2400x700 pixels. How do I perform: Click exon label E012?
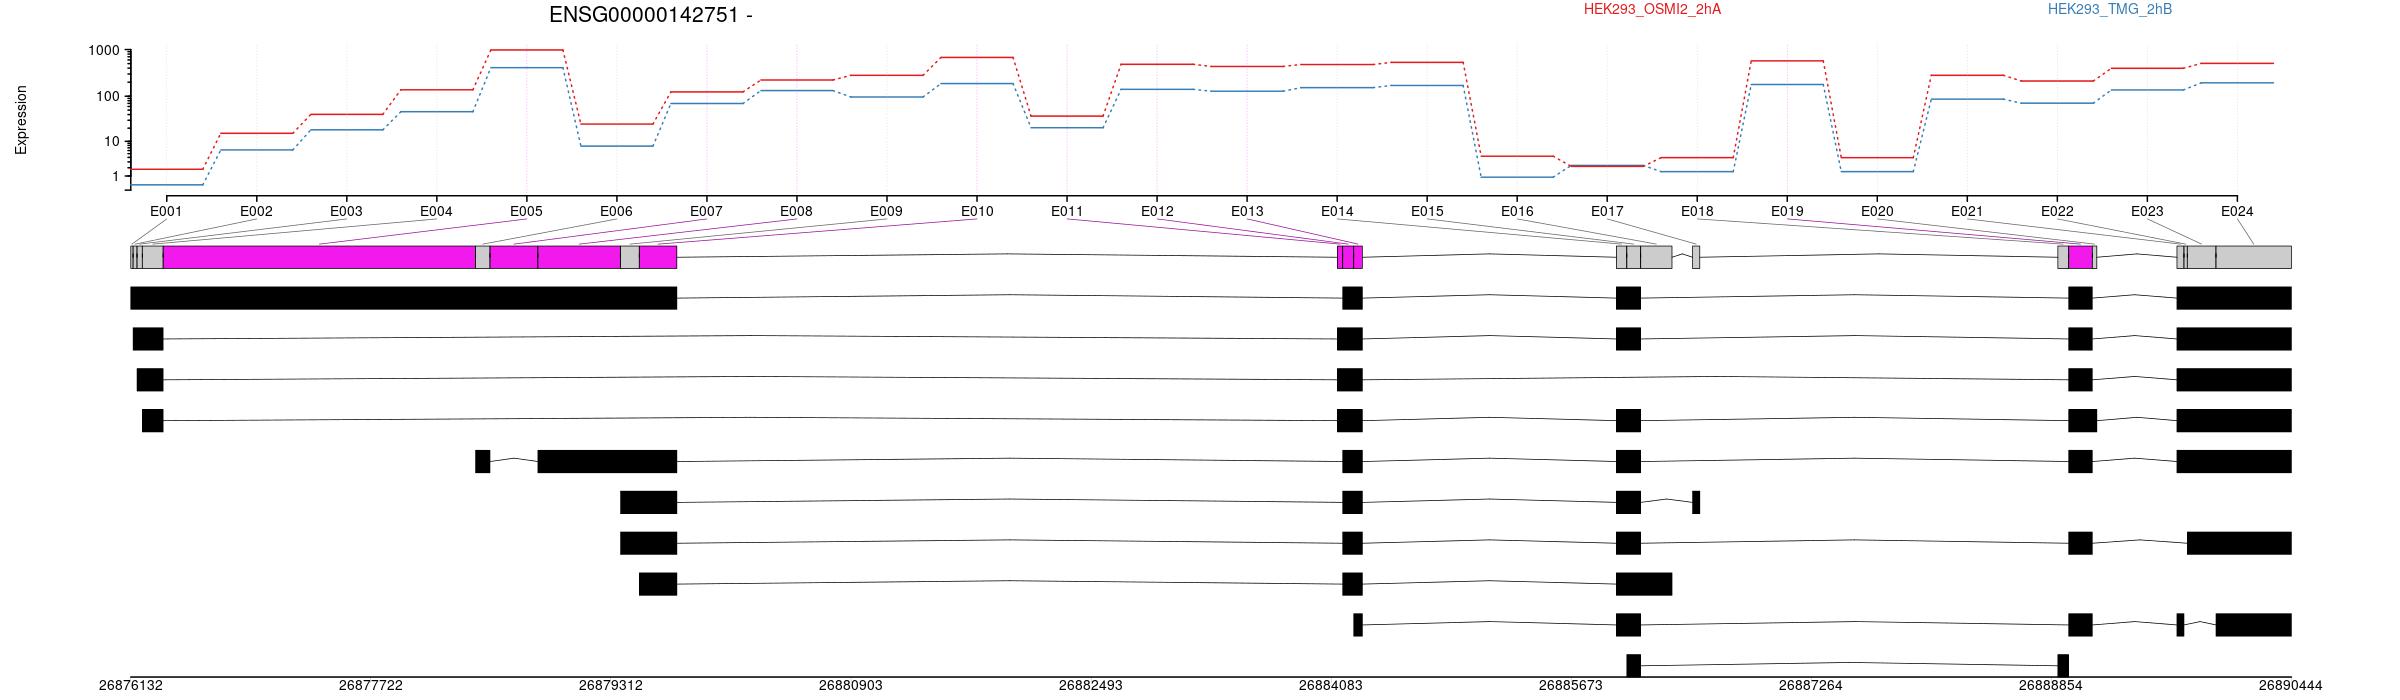click(x=1157, y=211)
